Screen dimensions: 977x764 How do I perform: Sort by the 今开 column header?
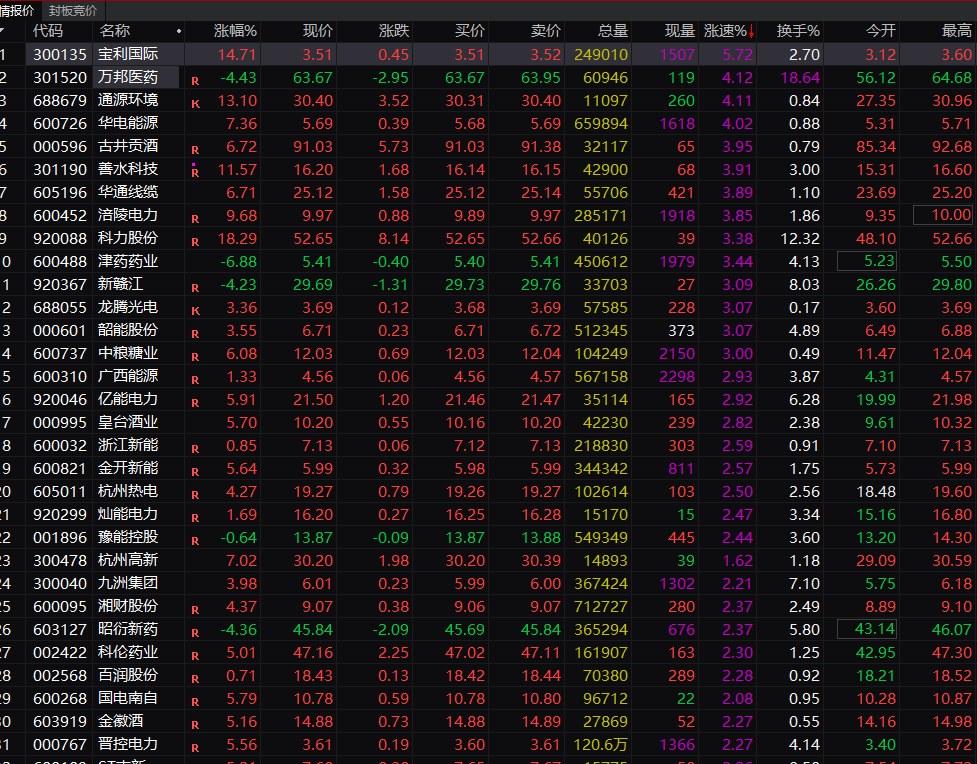[x=880, y=31]
